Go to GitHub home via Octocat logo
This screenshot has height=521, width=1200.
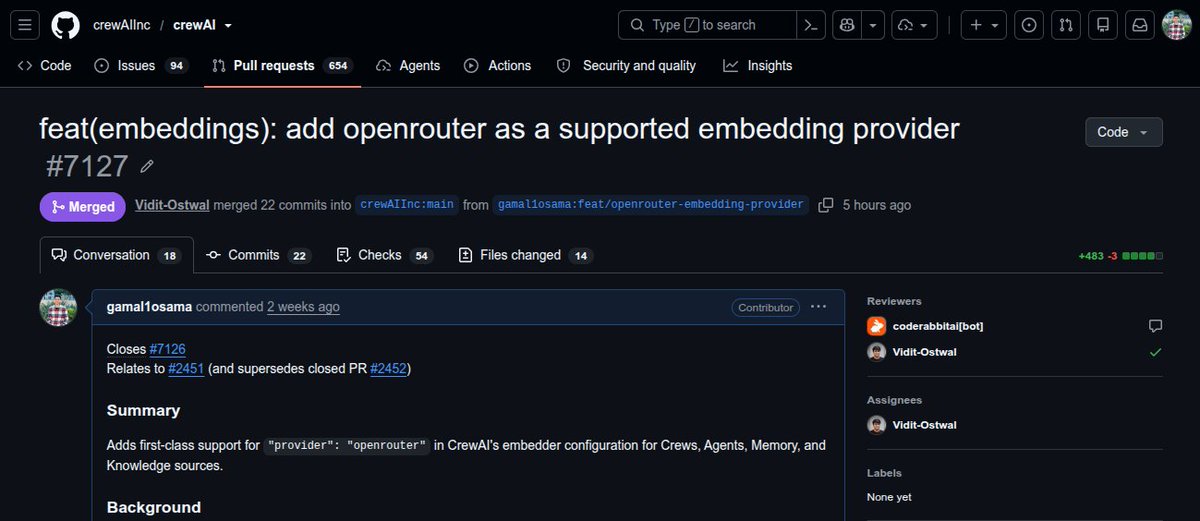pyautogui.click(x=66, y=25)
